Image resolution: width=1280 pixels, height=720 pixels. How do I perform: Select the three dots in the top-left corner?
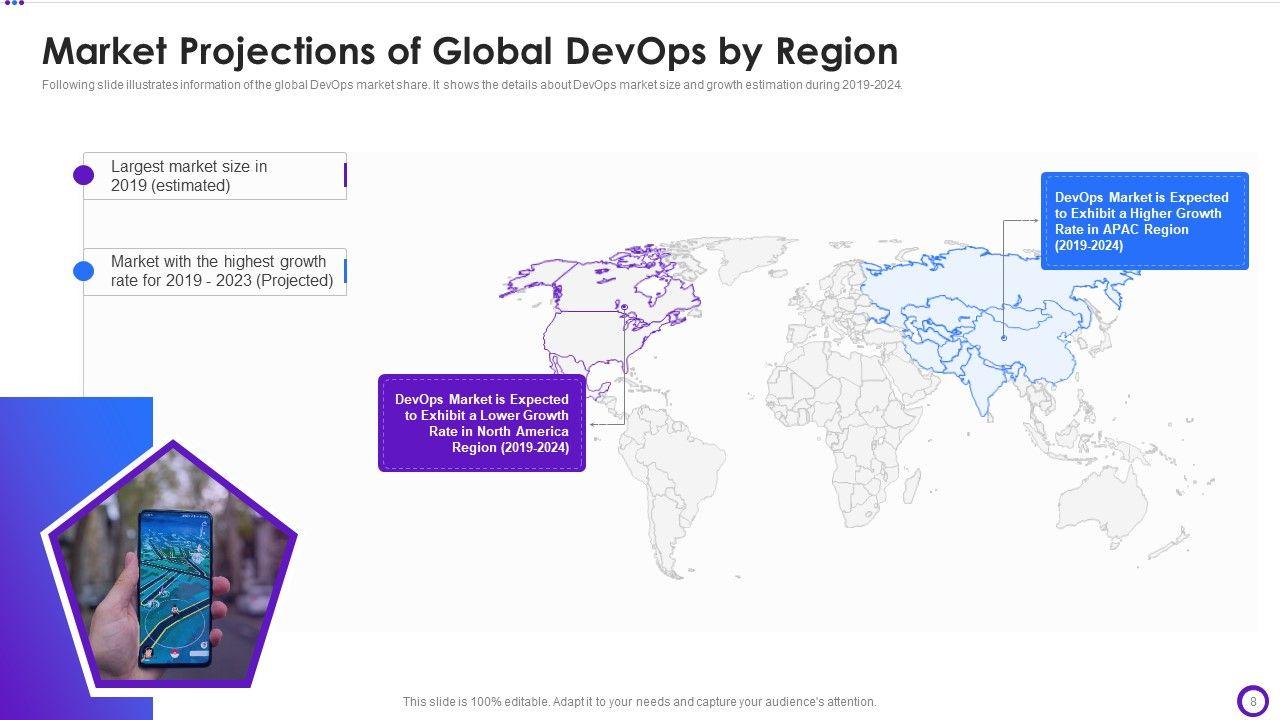point(14,3)
